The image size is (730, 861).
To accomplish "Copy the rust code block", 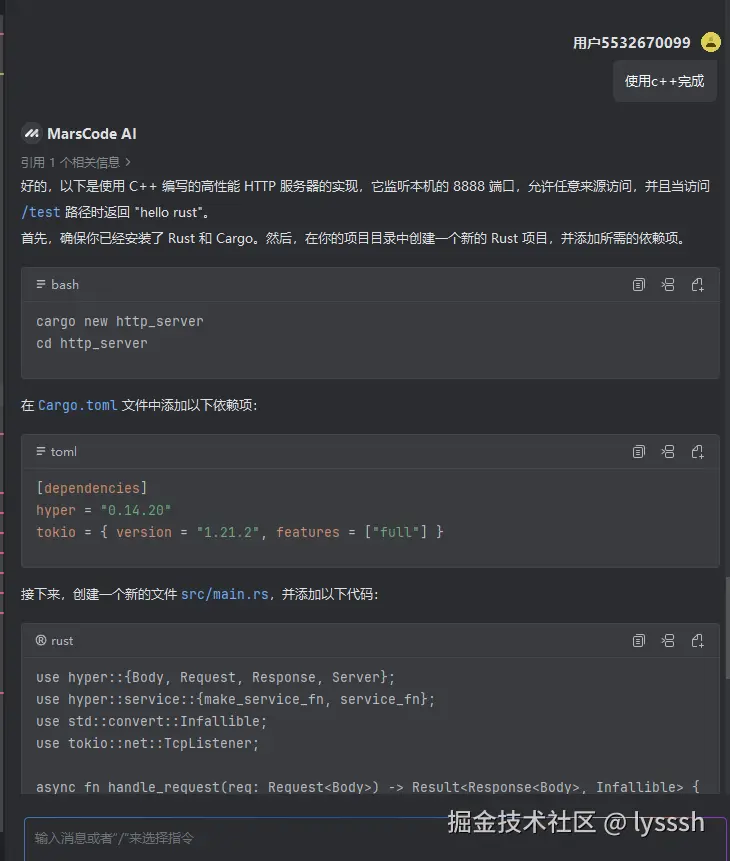I will pos(639,641).
